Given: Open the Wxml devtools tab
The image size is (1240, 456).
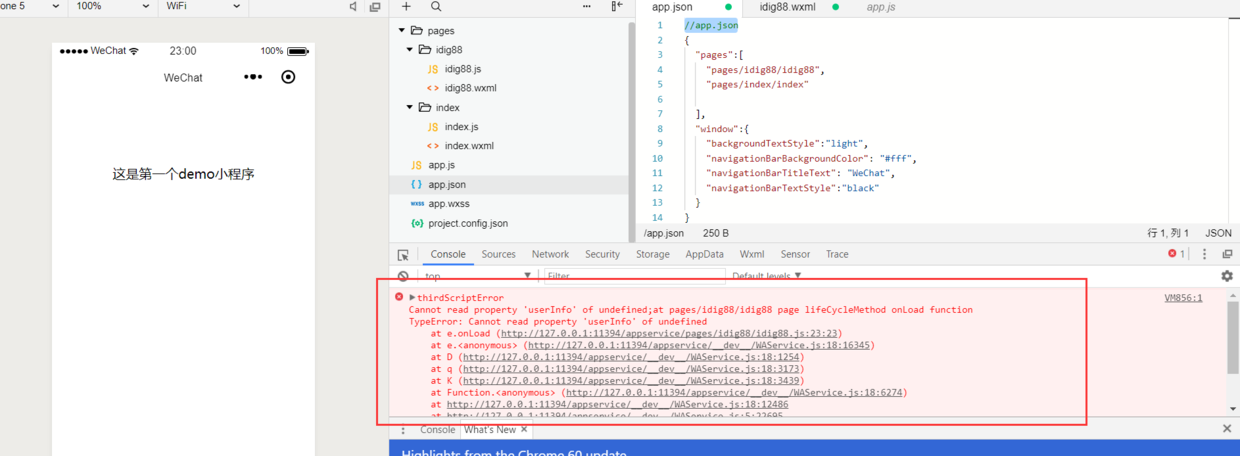Looking at the screenshot, I should 752,254.
